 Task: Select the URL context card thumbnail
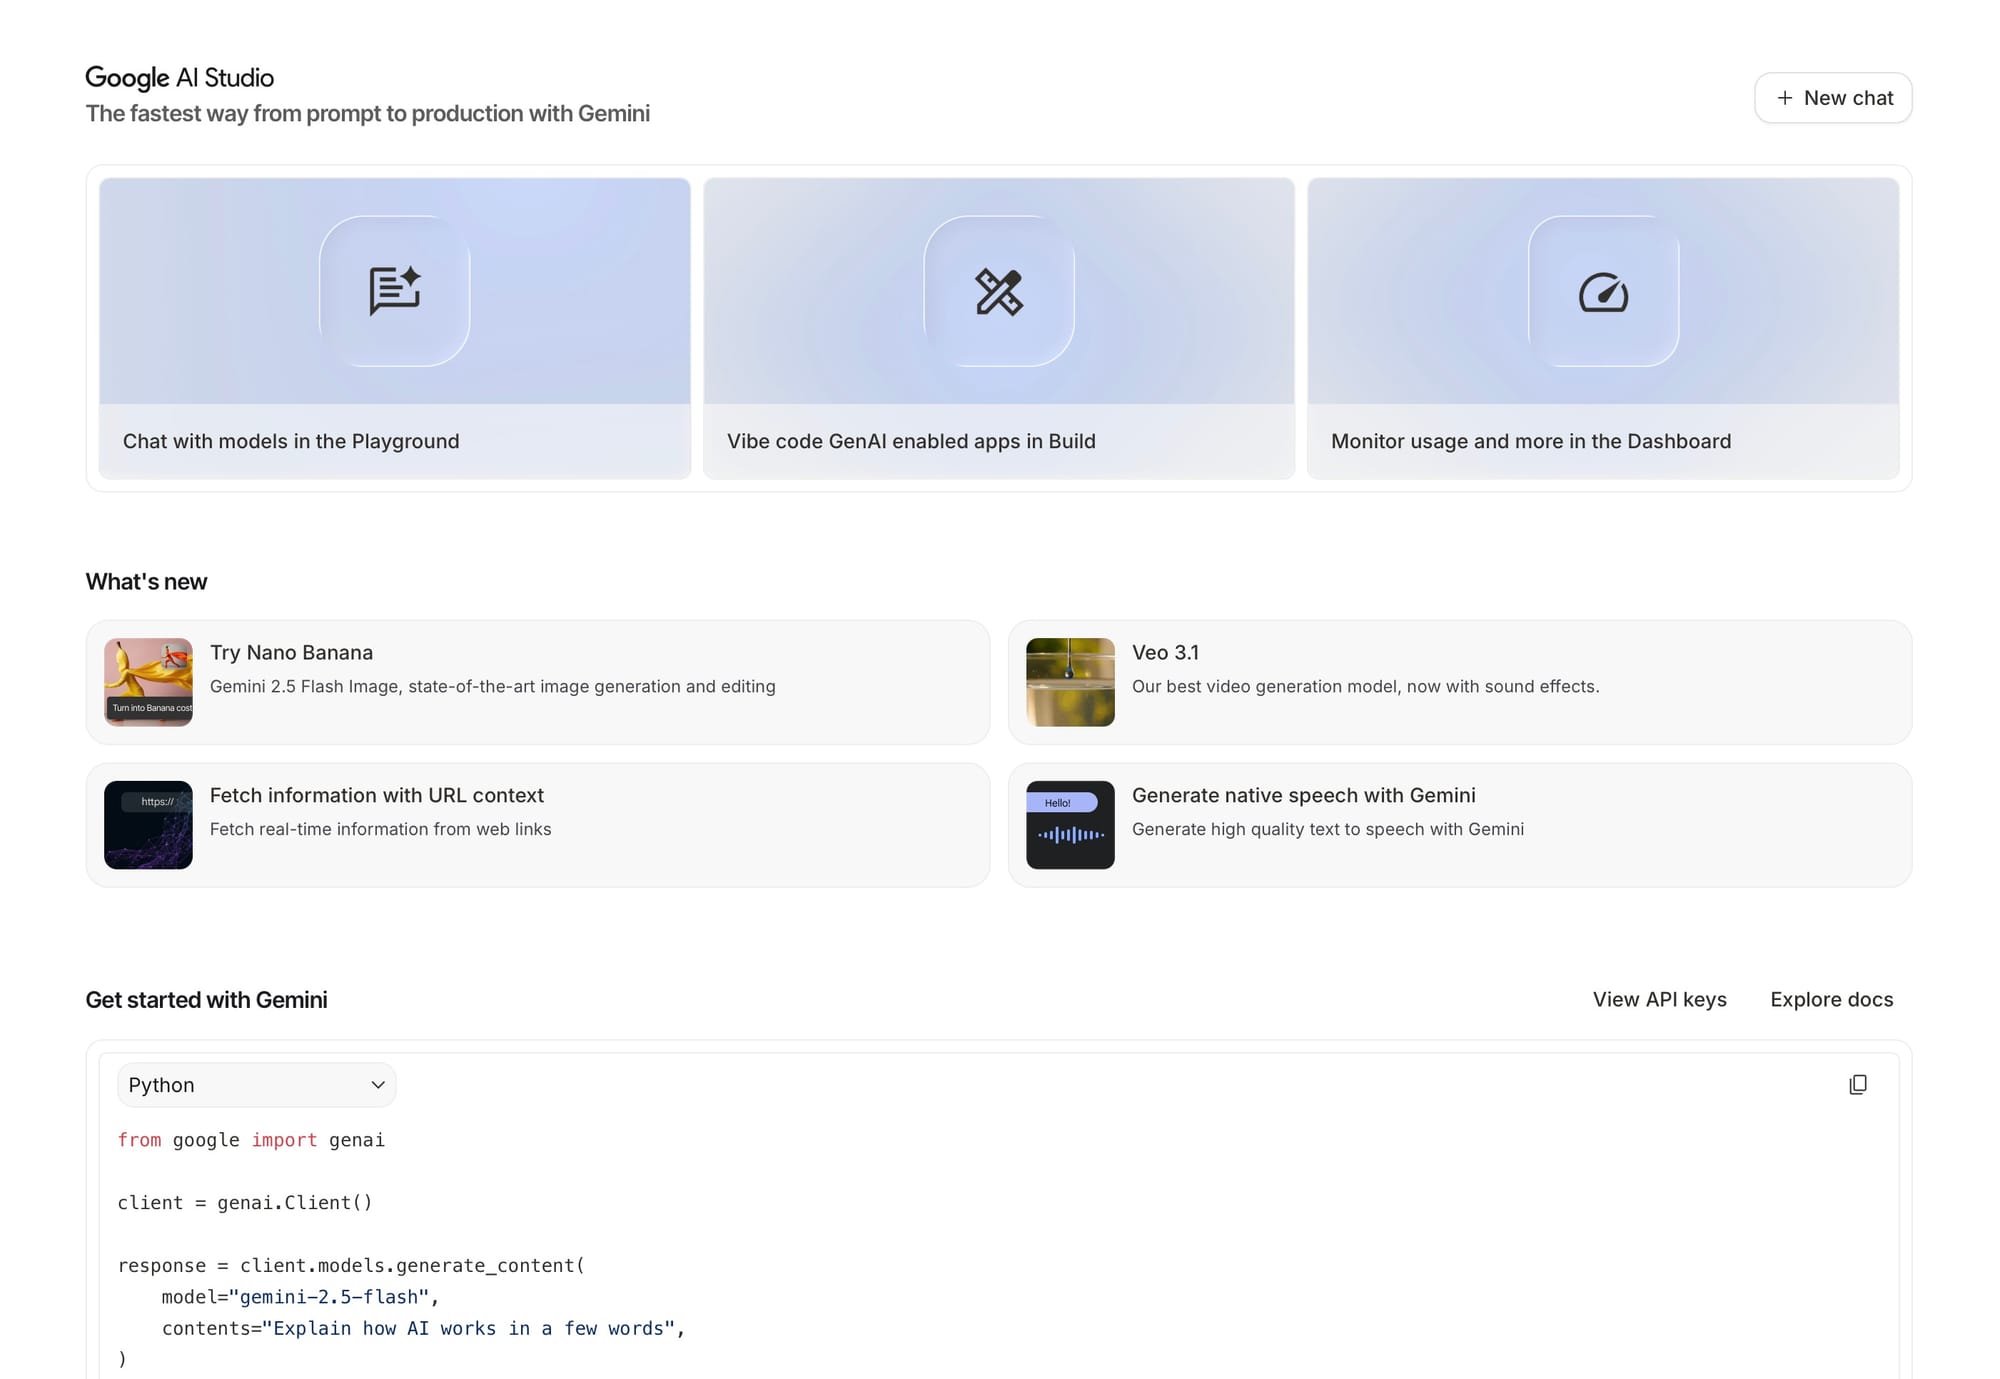tap(148, 824)
